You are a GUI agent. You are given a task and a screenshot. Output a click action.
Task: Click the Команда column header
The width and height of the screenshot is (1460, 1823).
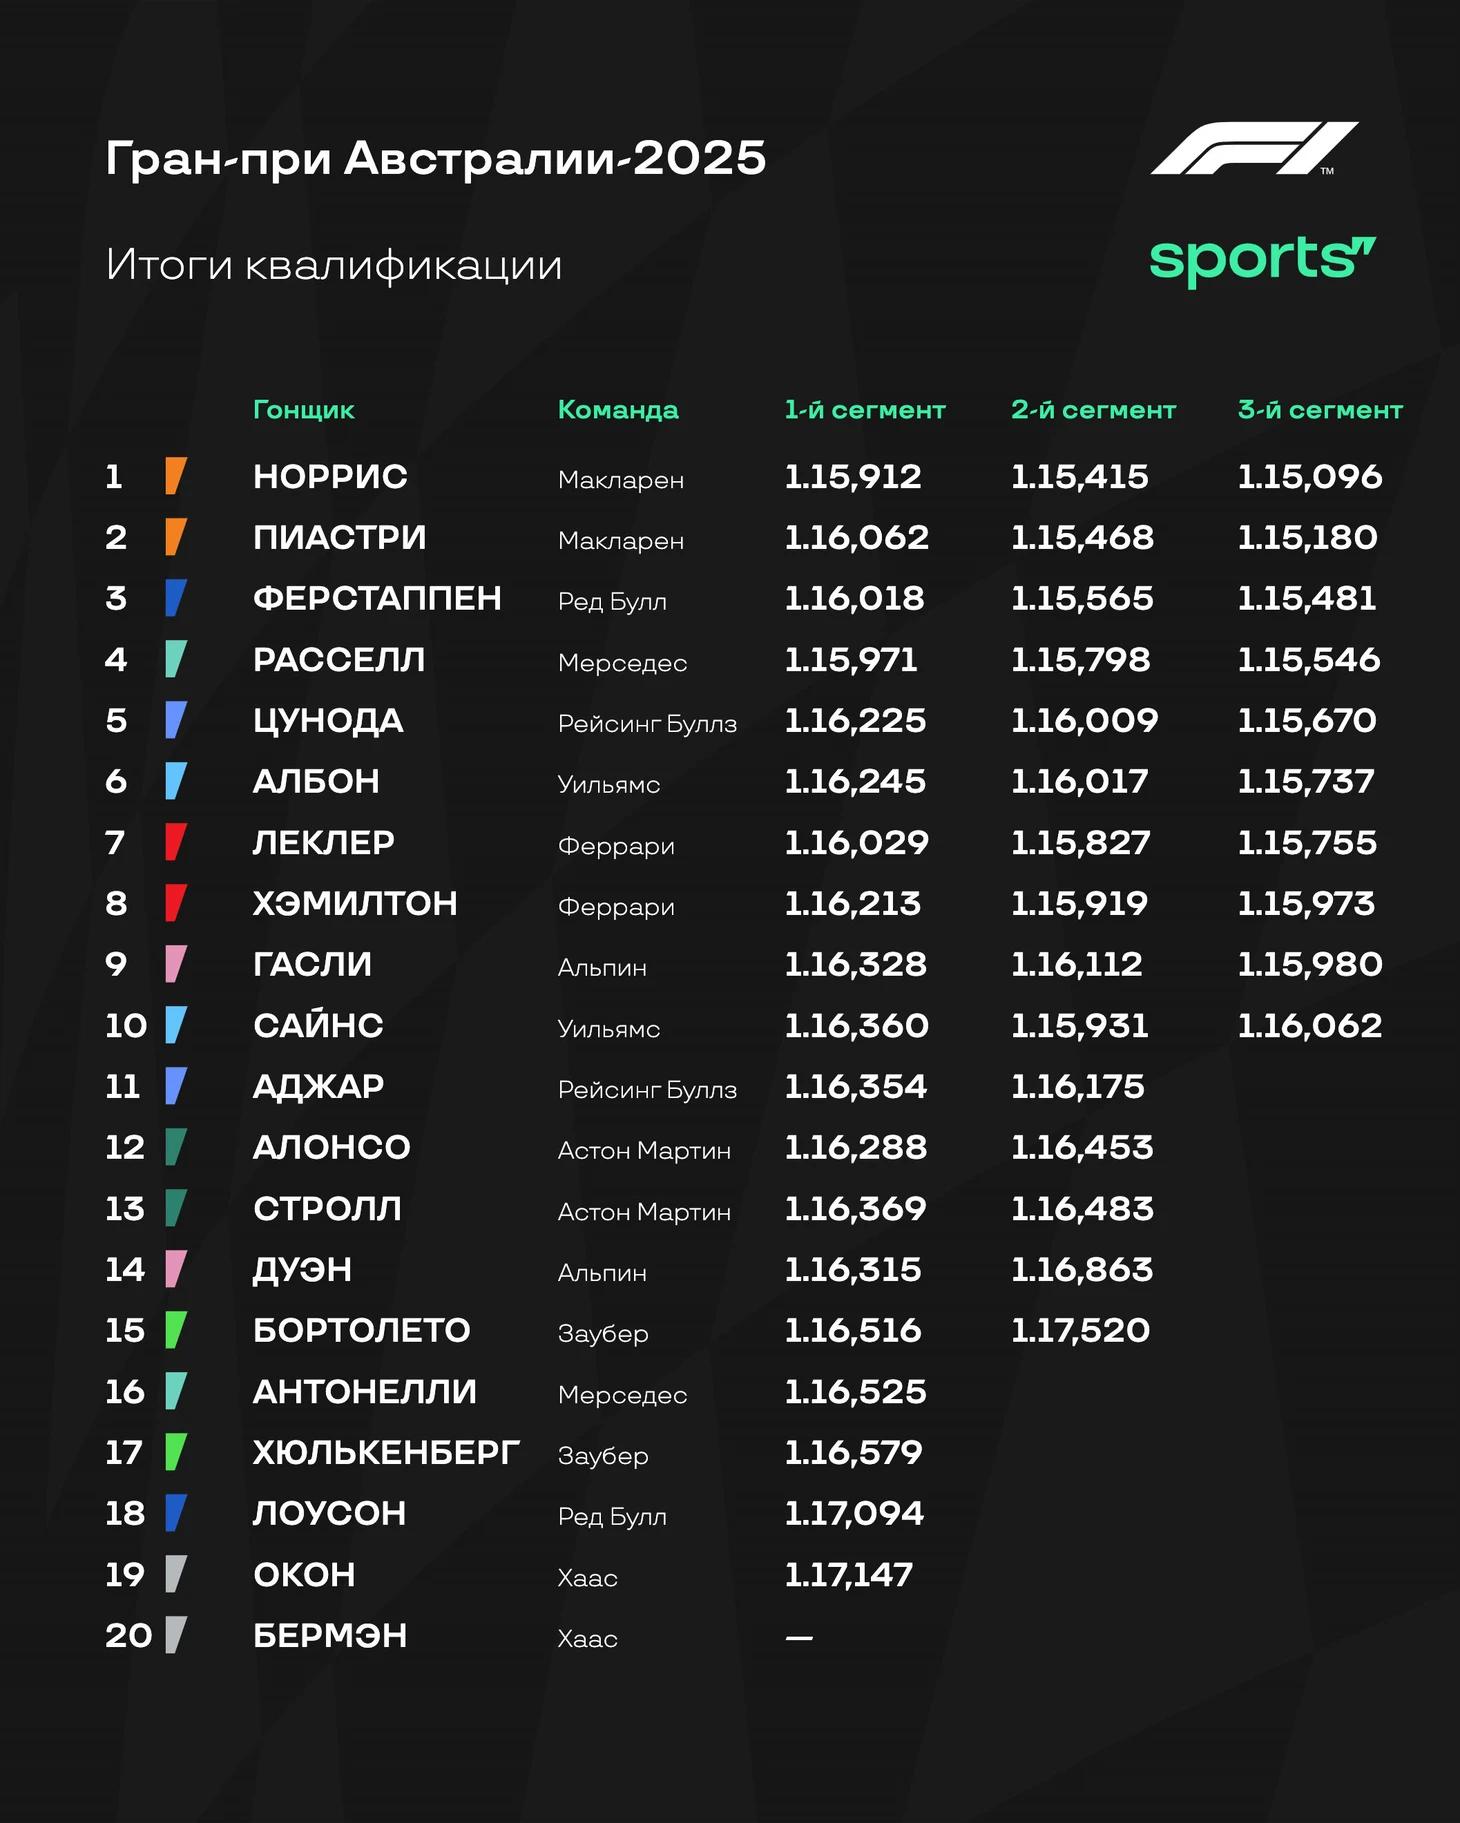618,410
